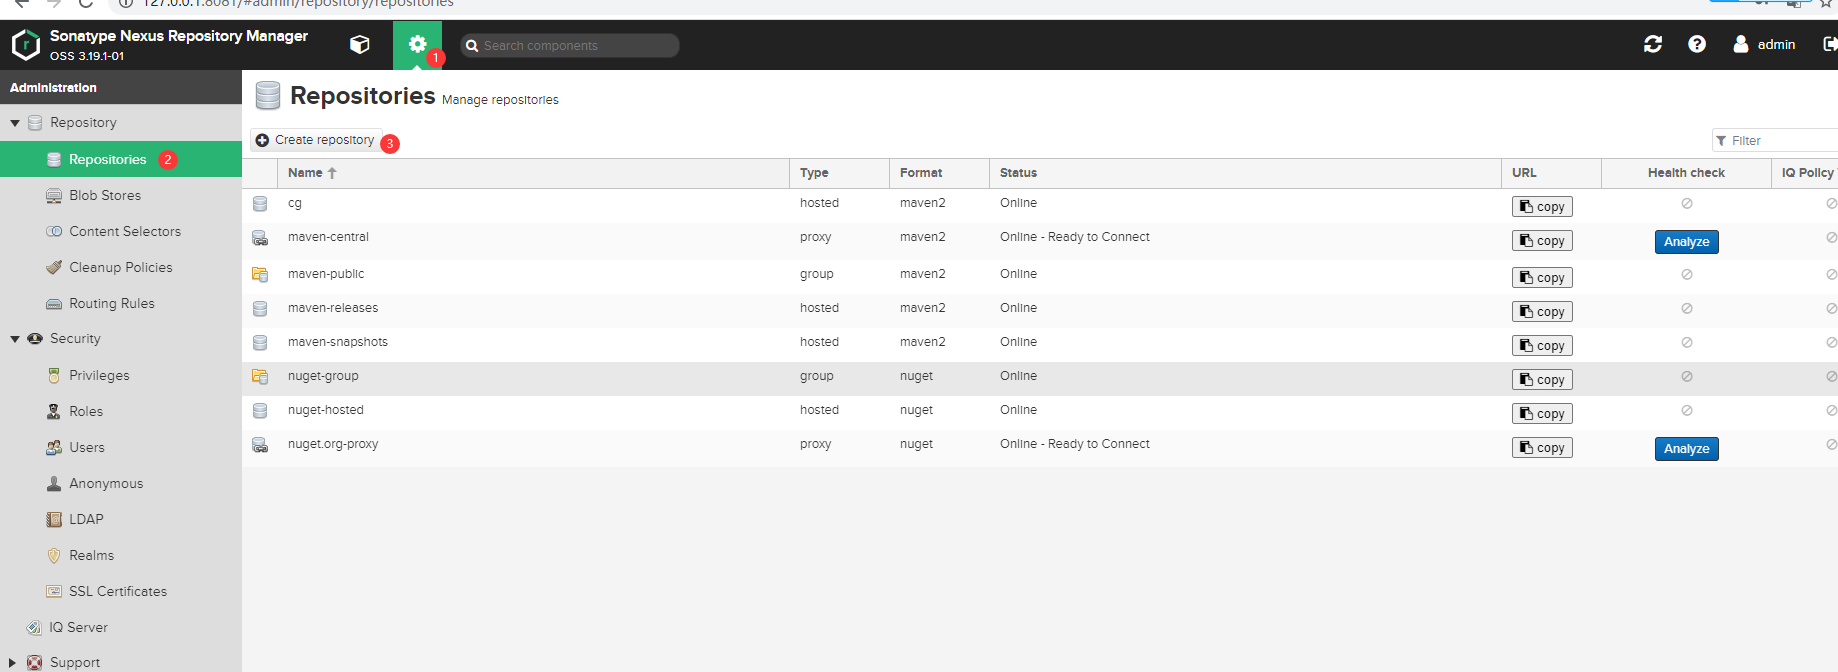The height and width of the screenshot is (672, 1838).
Task: Click the admin username link
Action: coord(1776,45)
